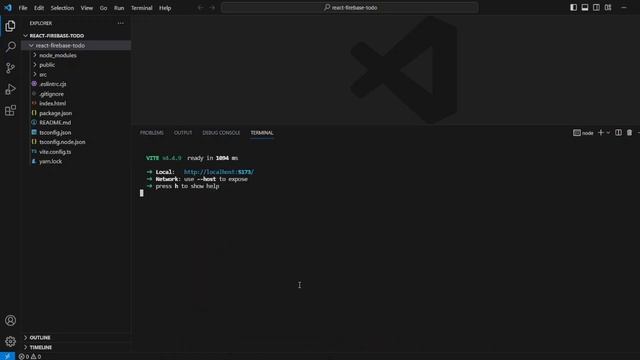Open the File menu
640x360 pixels.
23,8
